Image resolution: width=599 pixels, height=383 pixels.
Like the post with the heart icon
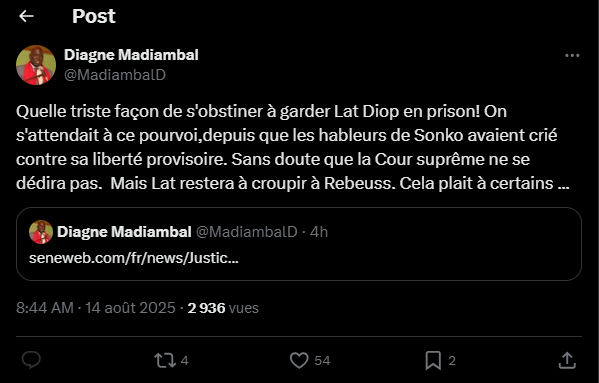299,360
